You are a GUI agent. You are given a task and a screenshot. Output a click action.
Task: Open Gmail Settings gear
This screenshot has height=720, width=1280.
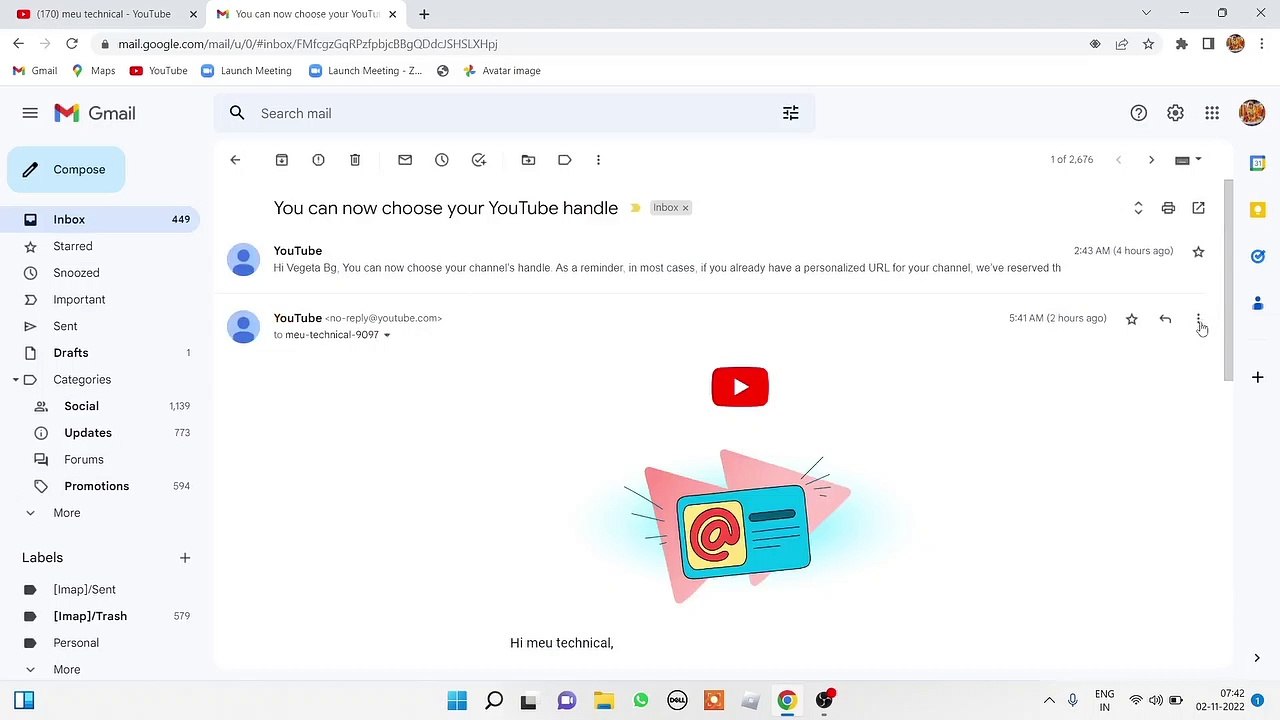click(1175, 113)
